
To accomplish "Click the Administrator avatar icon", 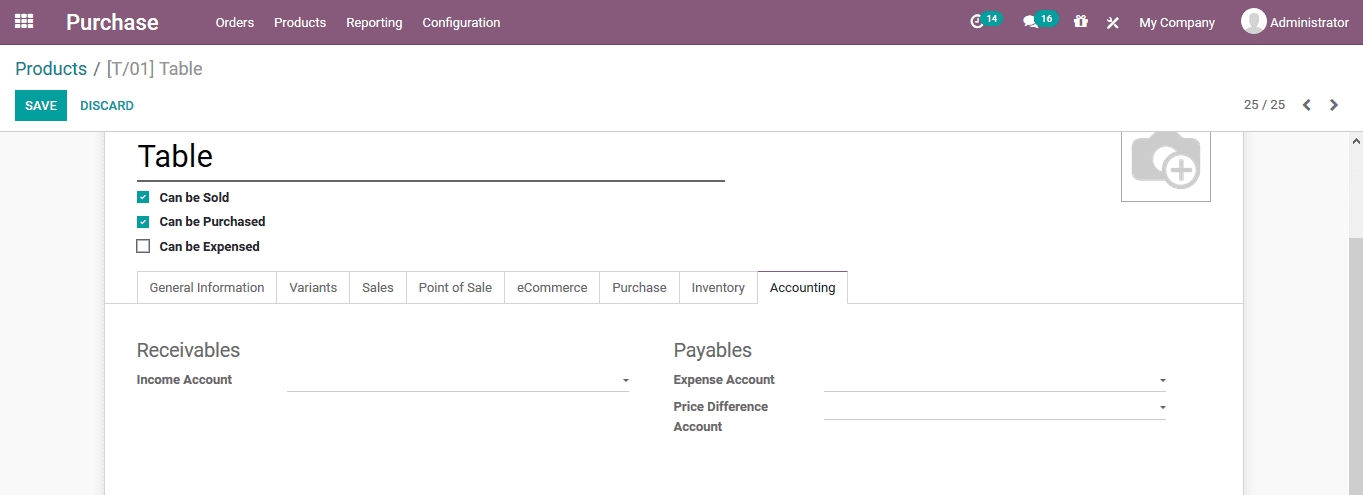I will click(1253, 21).
